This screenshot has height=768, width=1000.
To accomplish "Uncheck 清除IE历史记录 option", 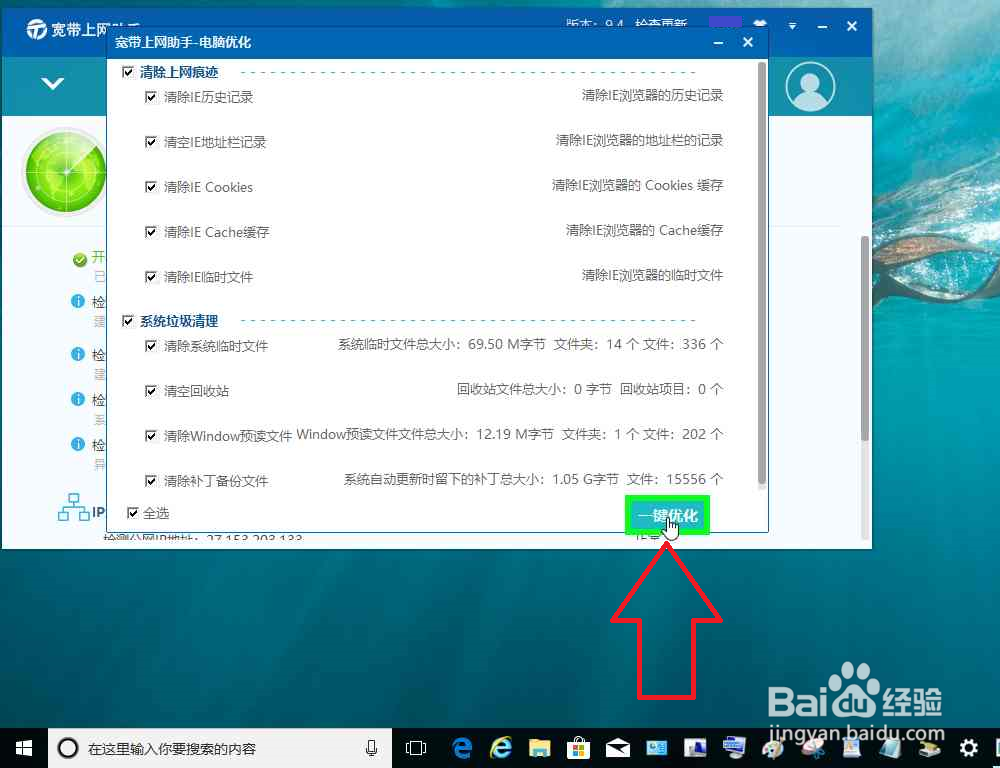I will pos(151,97).
